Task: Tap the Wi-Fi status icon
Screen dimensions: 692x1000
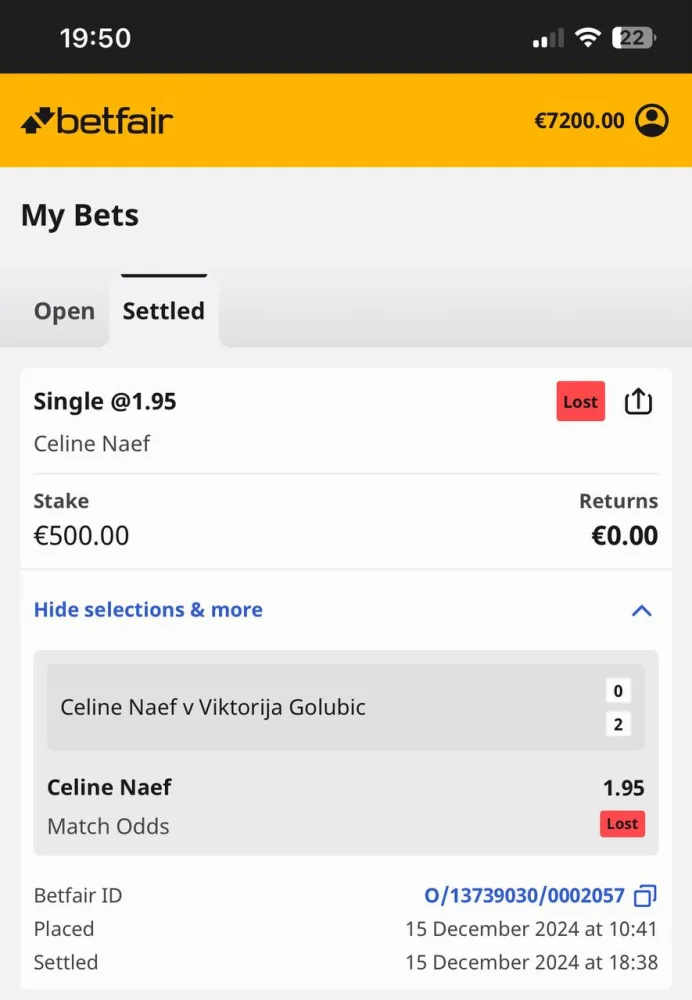Action: point(588,38)
